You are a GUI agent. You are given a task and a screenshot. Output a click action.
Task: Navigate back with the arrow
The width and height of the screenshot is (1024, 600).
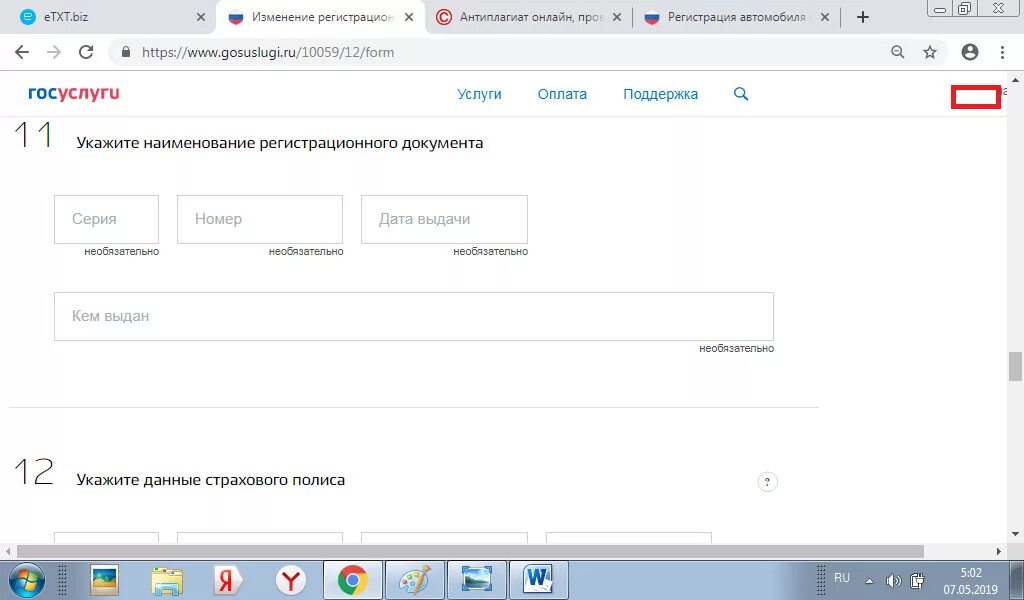(x=21, y=51)
